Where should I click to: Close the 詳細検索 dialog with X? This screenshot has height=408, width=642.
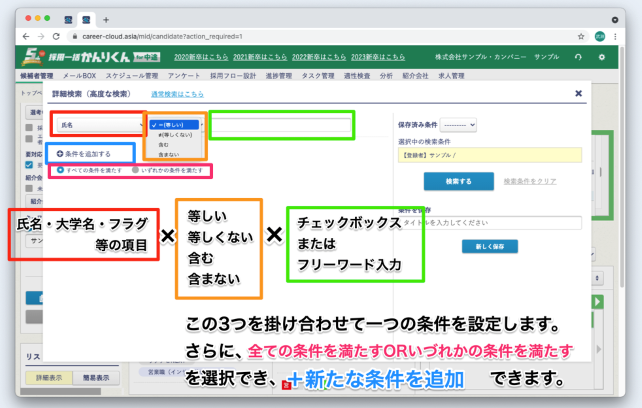579,93
